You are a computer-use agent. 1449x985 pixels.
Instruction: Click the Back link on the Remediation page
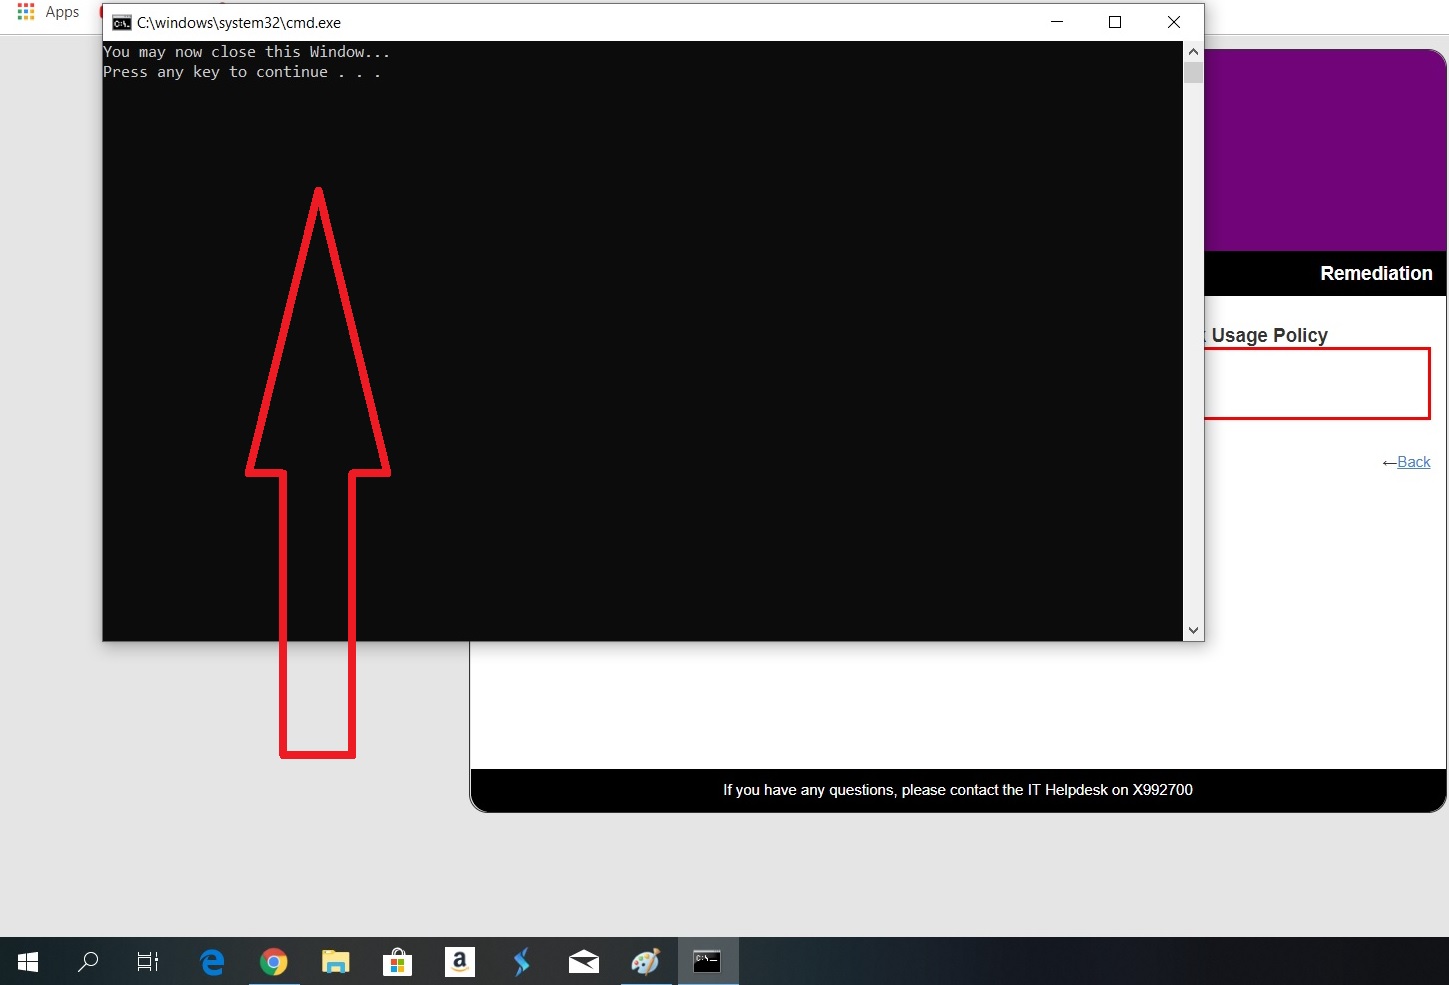(1413, 462)
